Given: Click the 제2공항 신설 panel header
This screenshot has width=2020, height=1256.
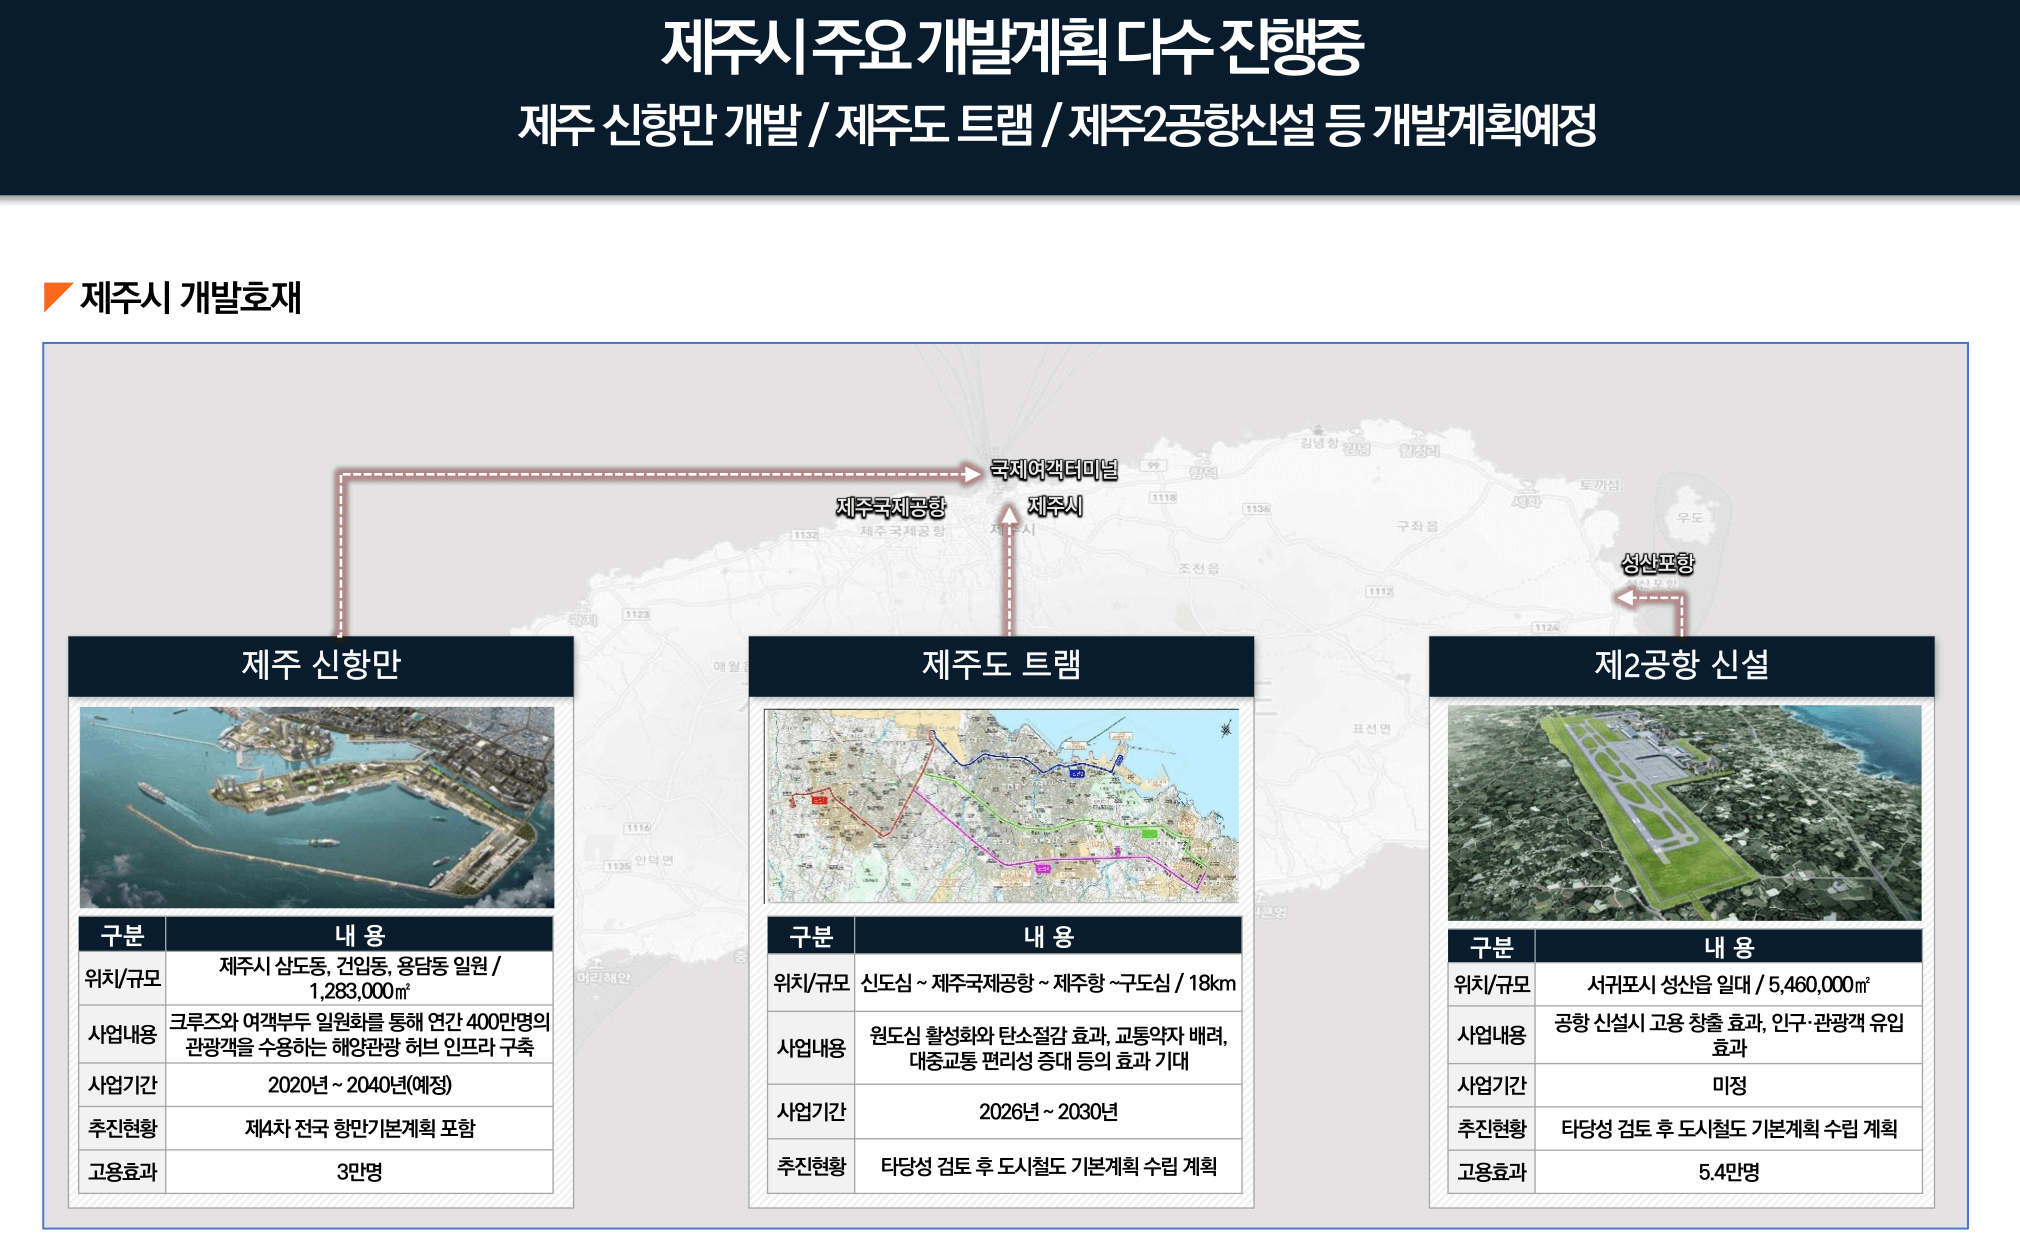Looking at the screenshot, I should click(x=1681, y=665).
